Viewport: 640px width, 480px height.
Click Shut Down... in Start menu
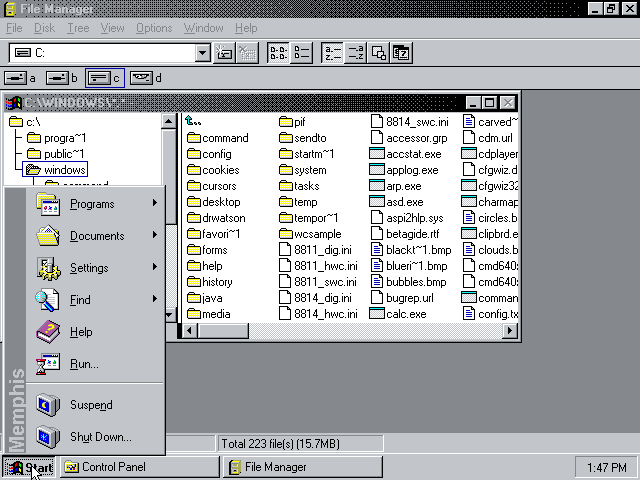100,437
